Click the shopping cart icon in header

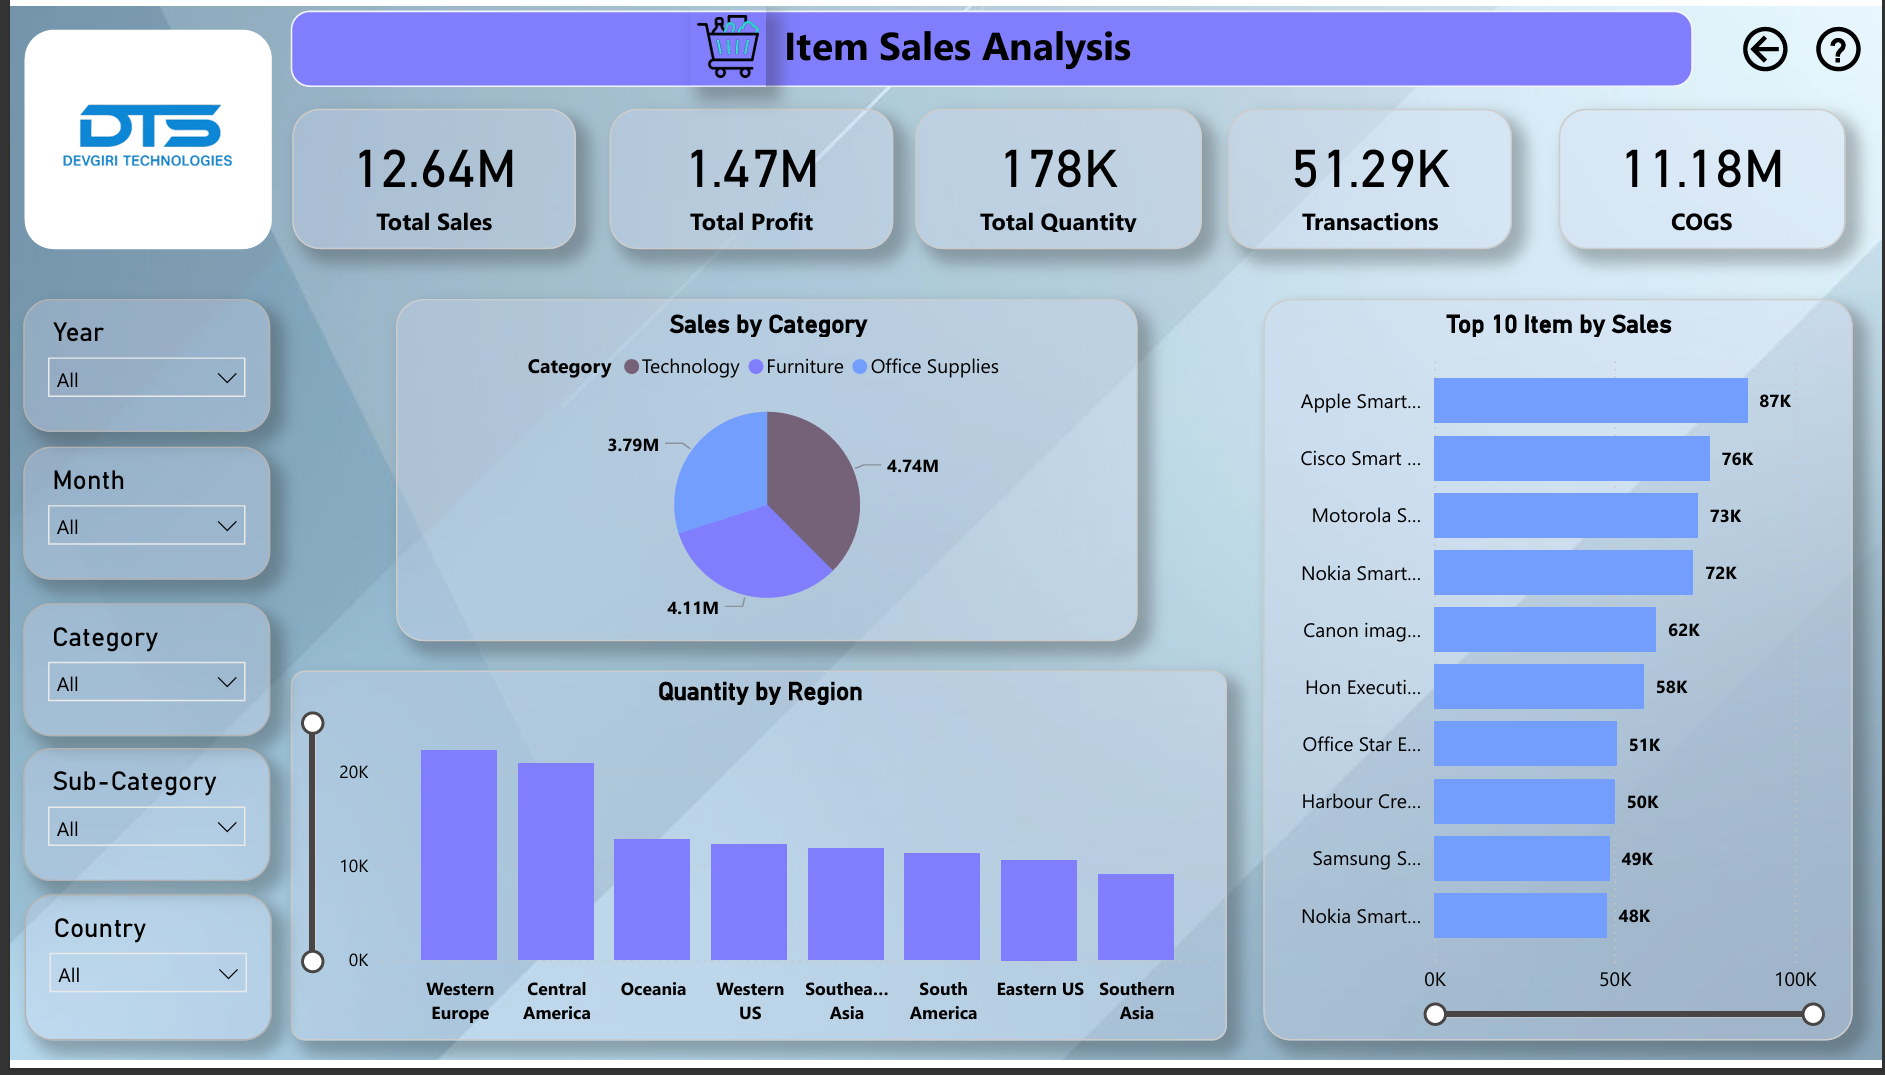[730, 47]
